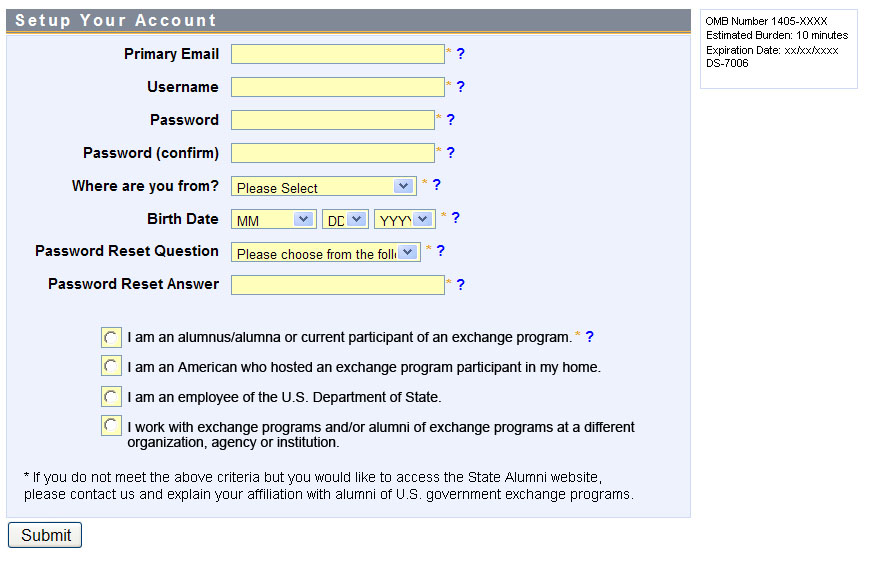Viewport: 875px width, 562px height.
Task: Click into the Primary Email field
Action: pos(337,54)
